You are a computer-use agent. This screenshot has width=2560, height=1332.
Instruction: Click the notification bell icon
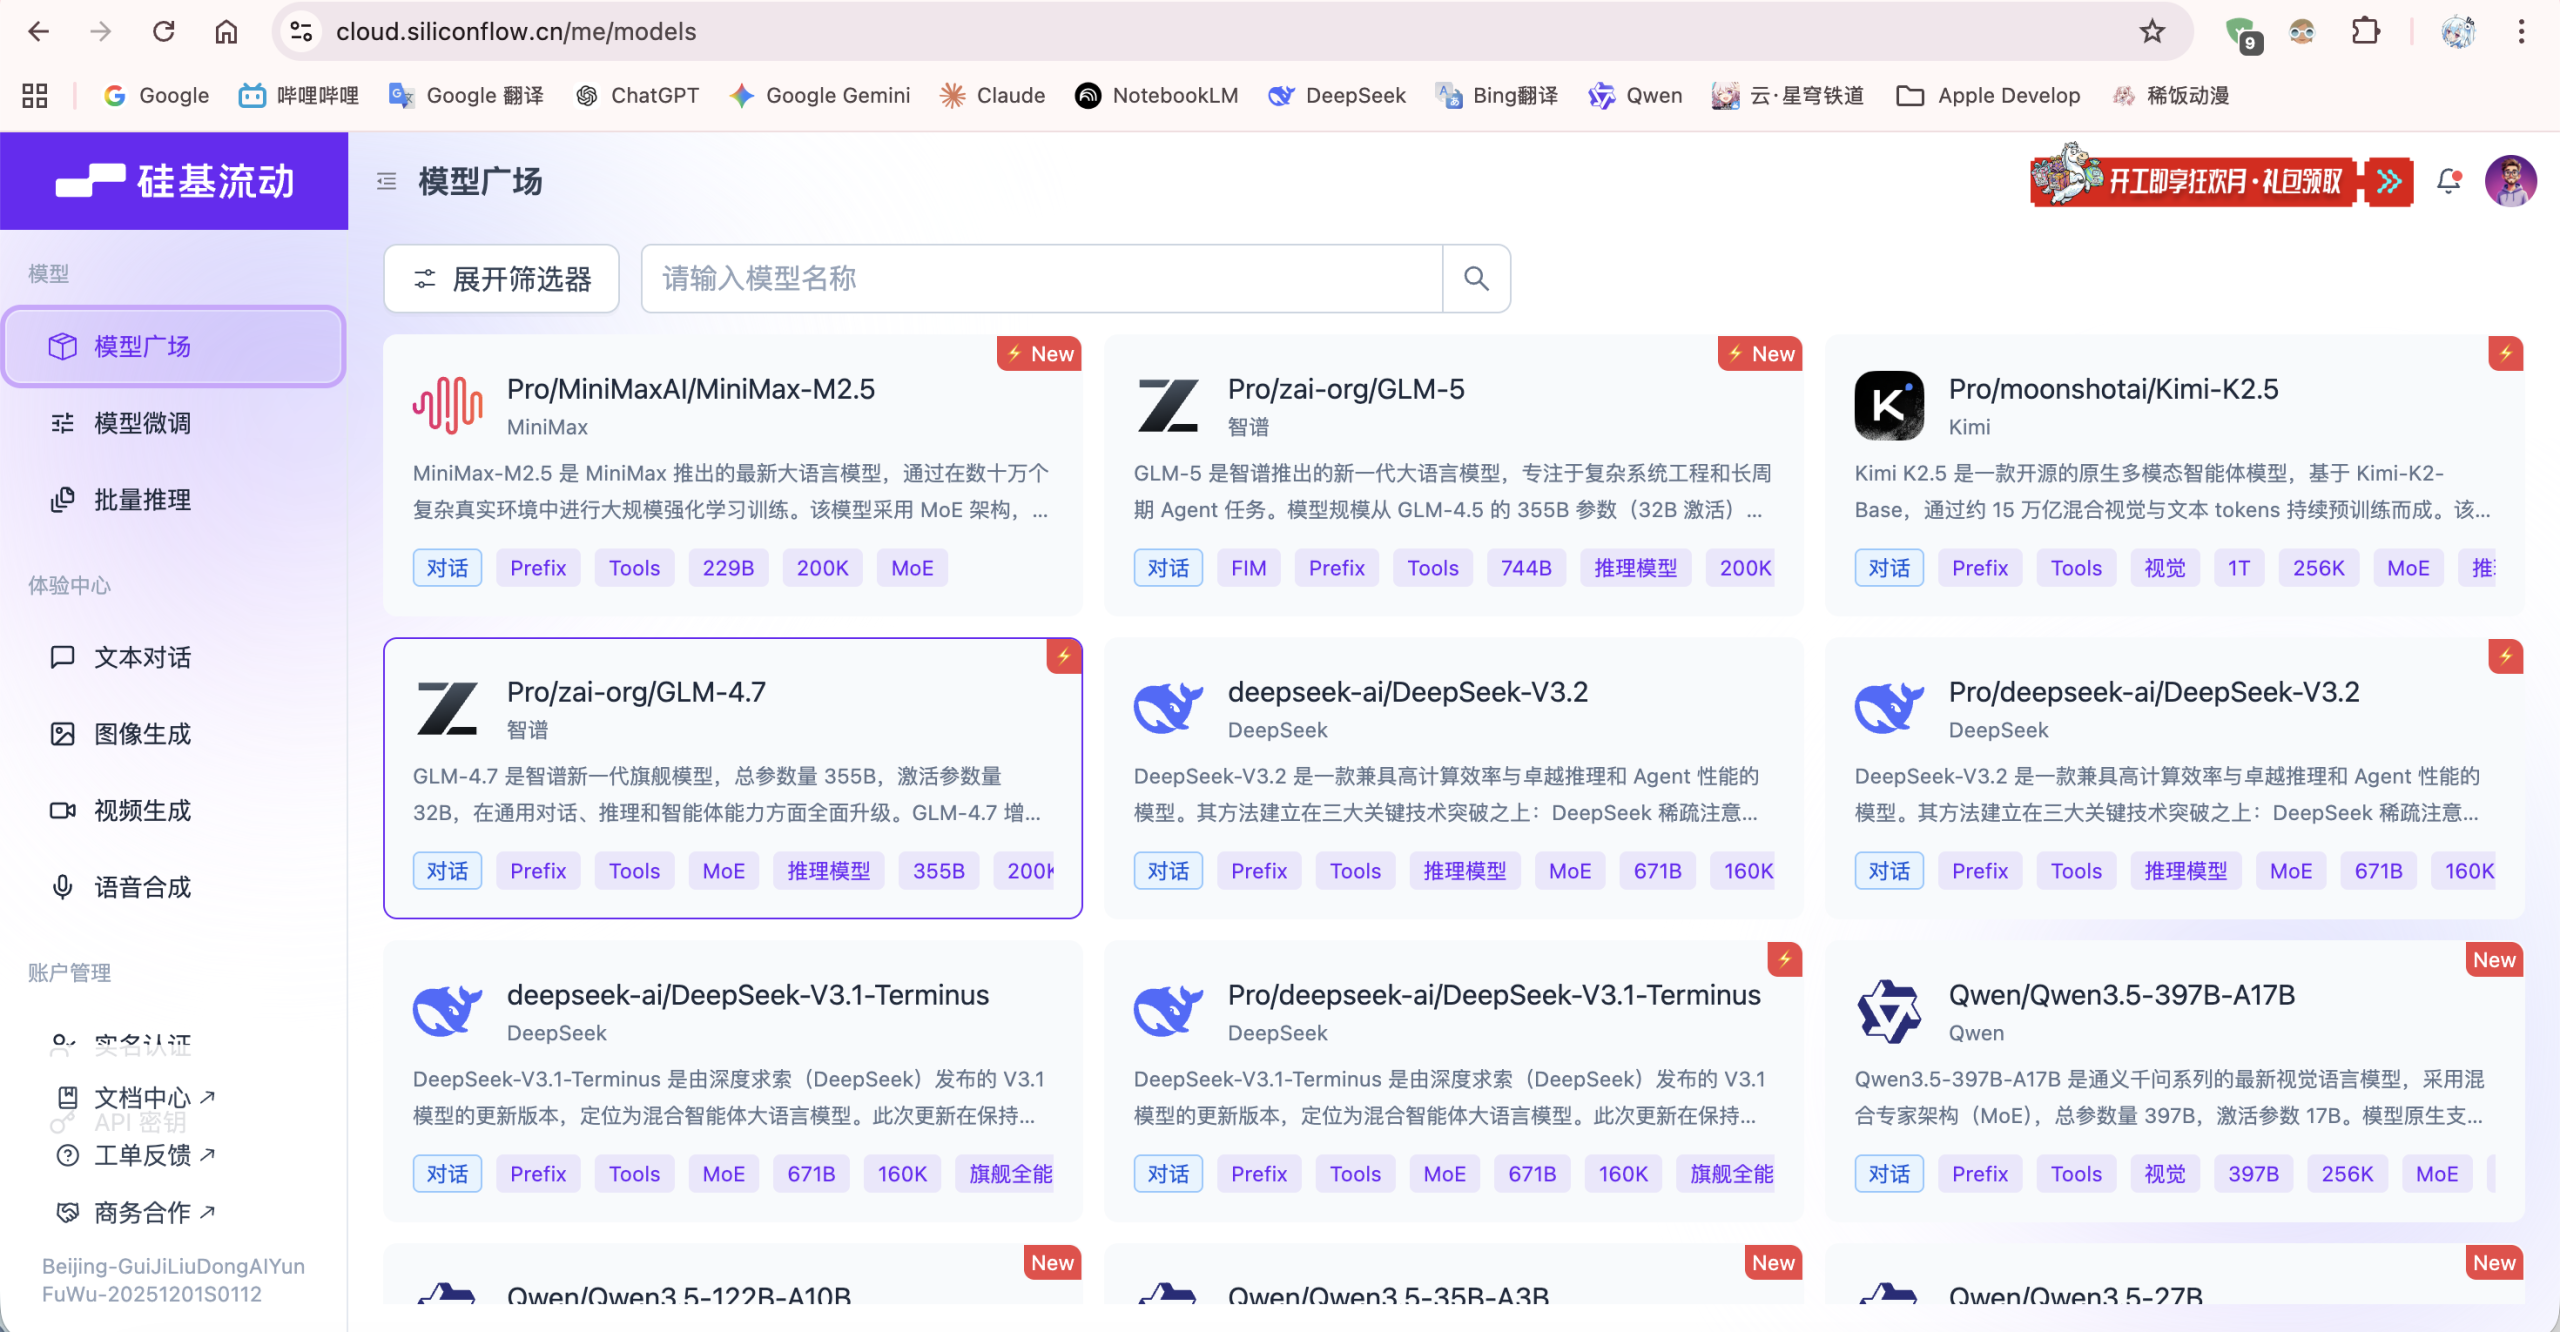click(x=2448, y=181)
